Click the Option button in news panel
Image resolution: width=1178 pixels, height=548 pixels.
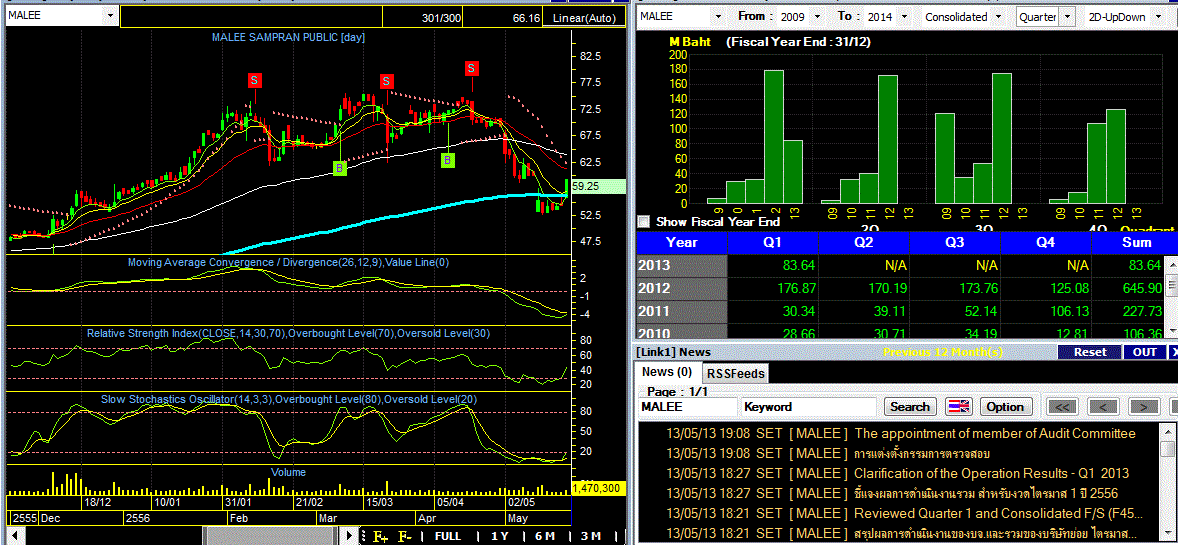(1005, 407)
